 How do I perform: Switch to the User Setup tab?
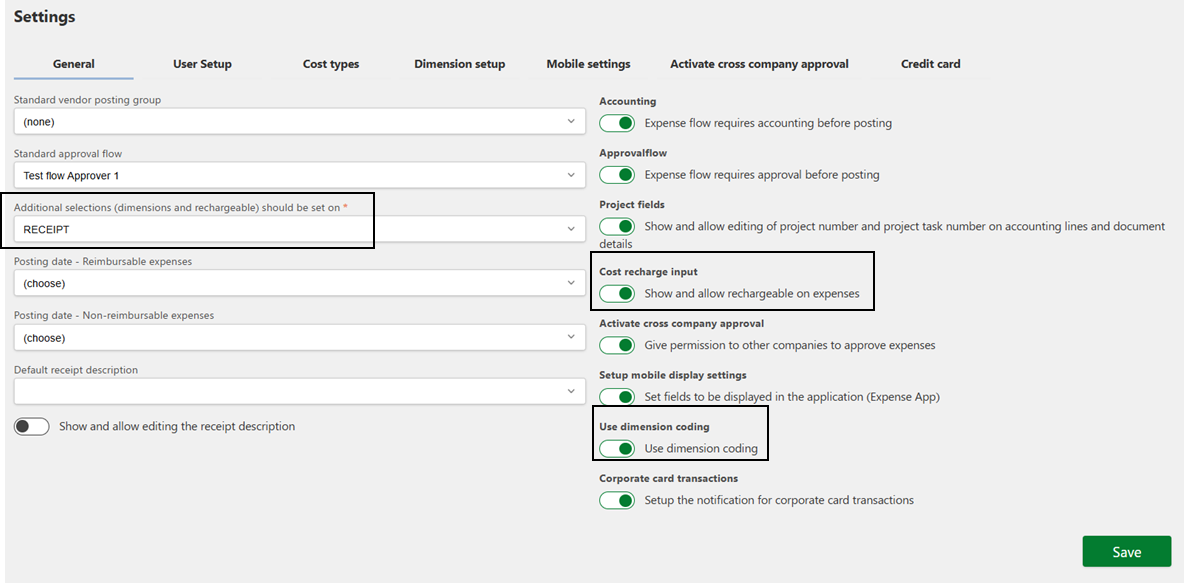202,64
